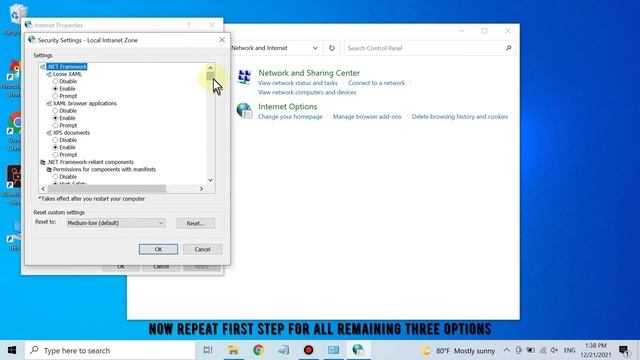Click the settings list vertical scrollbar thumb
Viewport: 640px width, 360px height.
[210, 76]
